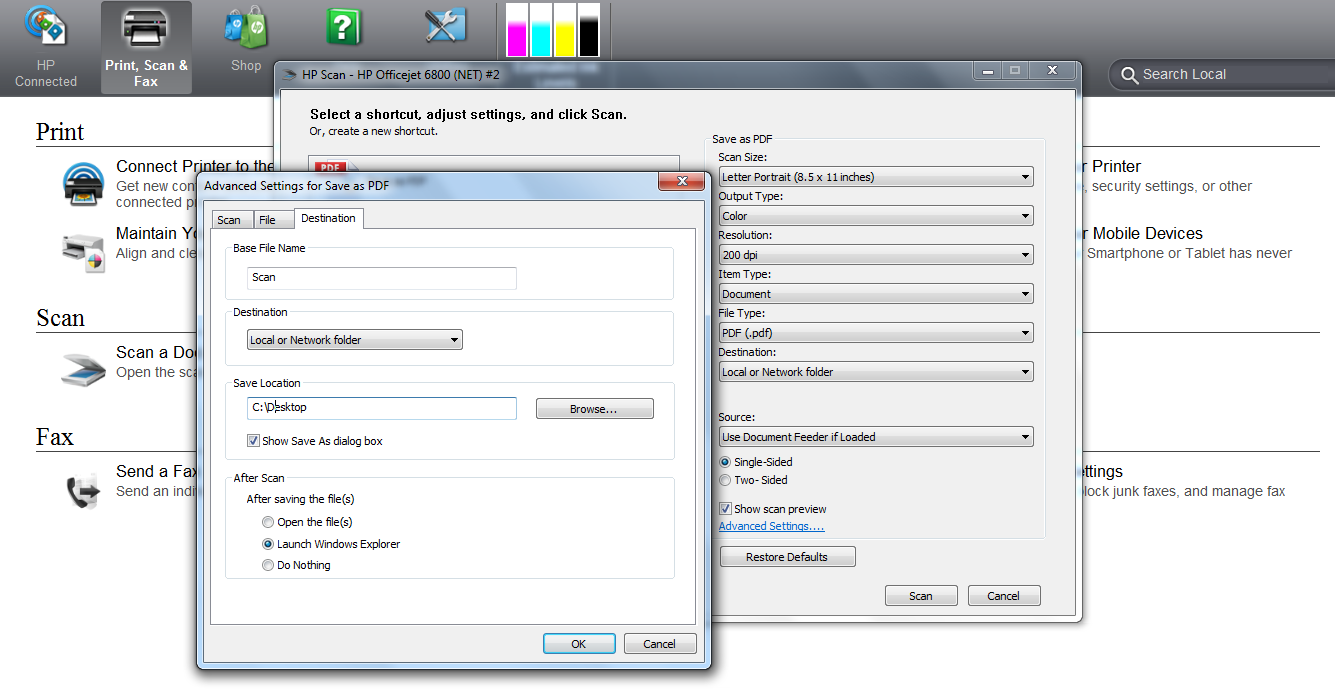Open the Resolution 200 dpi dropdown
Image resolution: width=1335 pixels, height=689 pixels.
(x=875, y=255)
